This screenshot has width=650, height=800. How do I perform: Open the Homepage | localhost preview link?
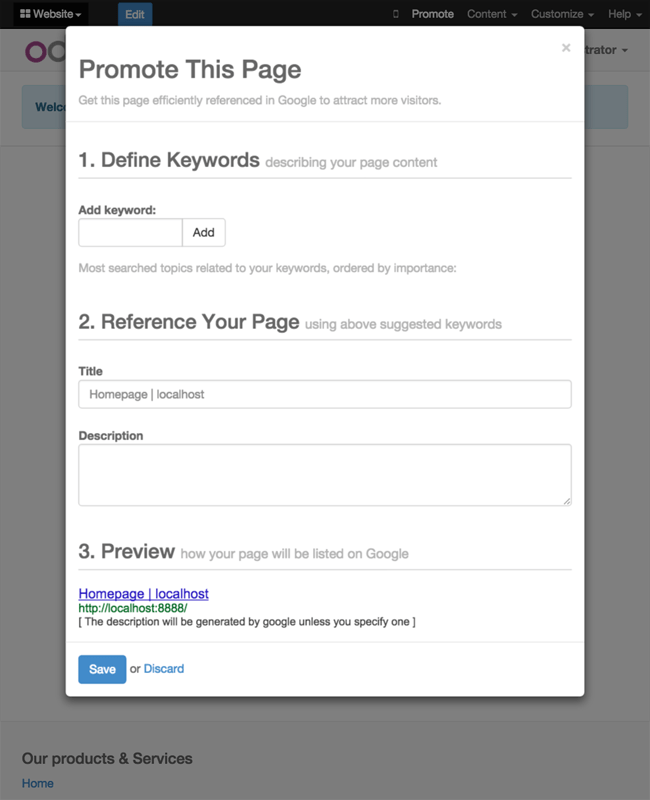point(143,594)
